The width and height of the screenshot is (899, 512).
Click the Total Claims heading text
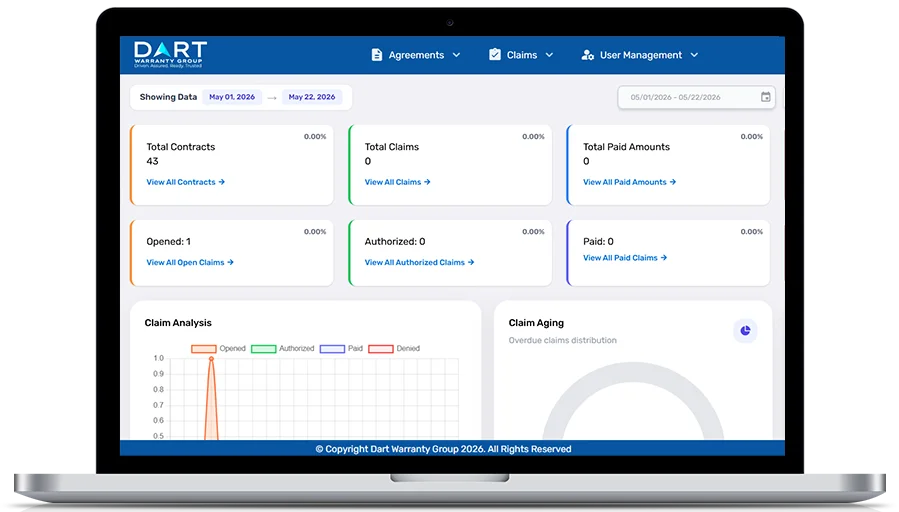[392, 147]
